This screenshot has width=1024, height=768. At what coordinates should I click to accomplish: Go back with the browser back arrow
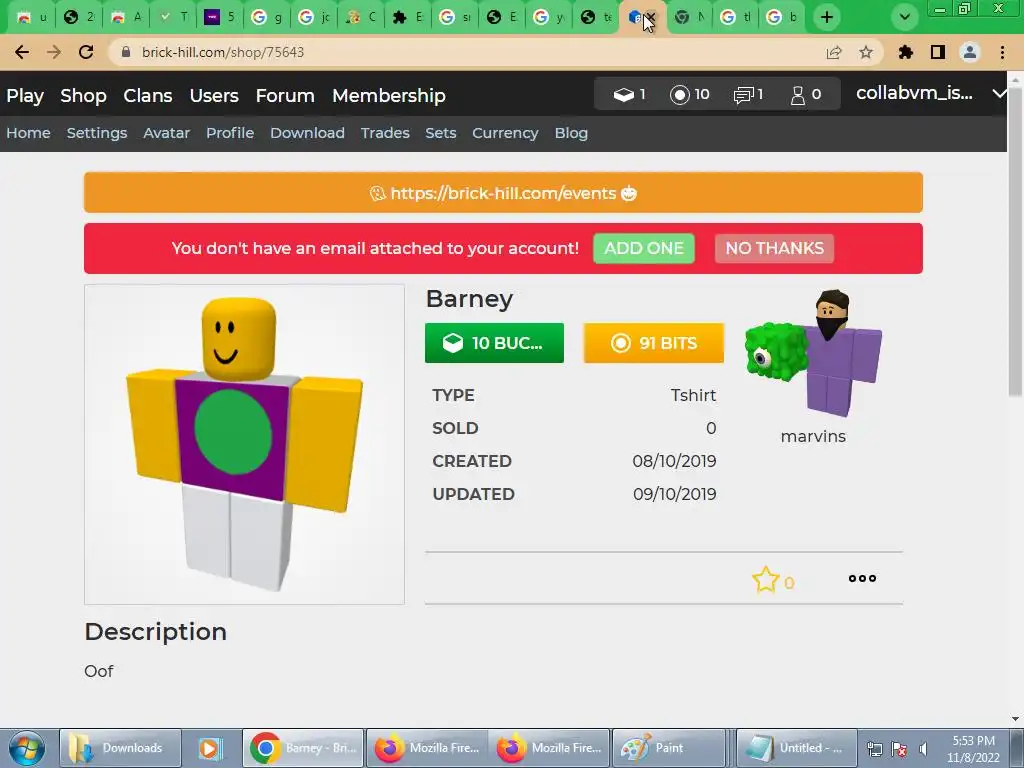[x=22, y=52]
